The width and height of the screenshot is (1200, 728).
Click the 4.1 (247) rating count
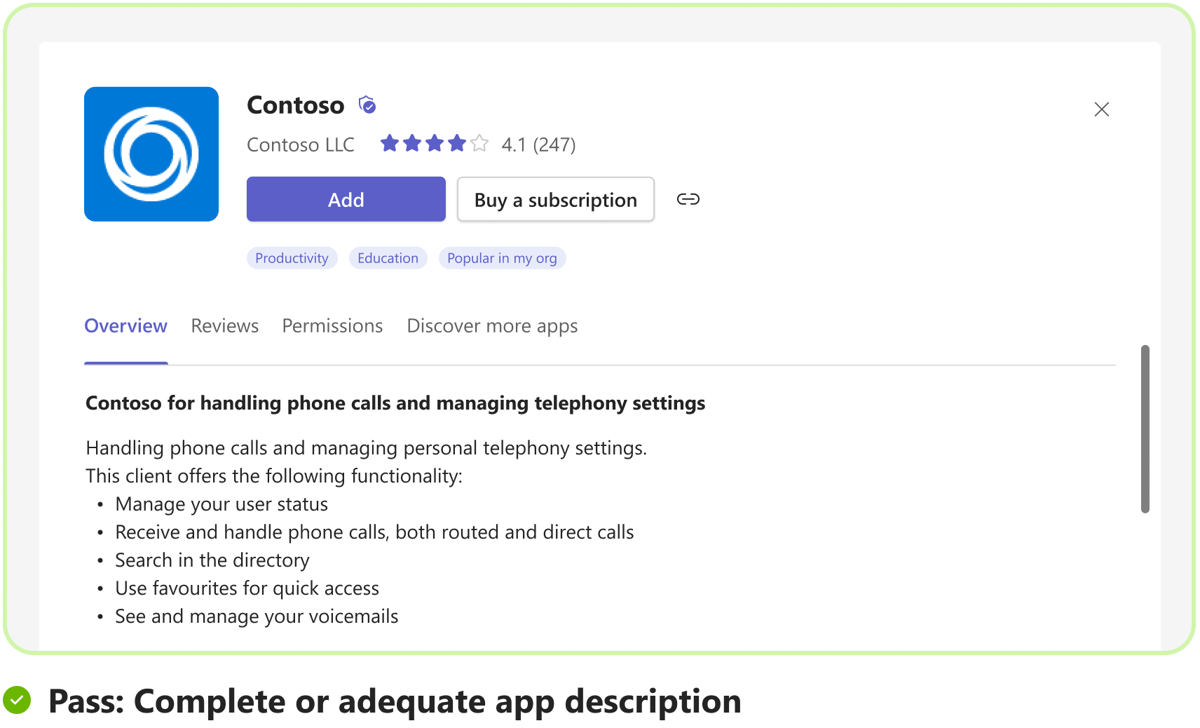point(539,145)
